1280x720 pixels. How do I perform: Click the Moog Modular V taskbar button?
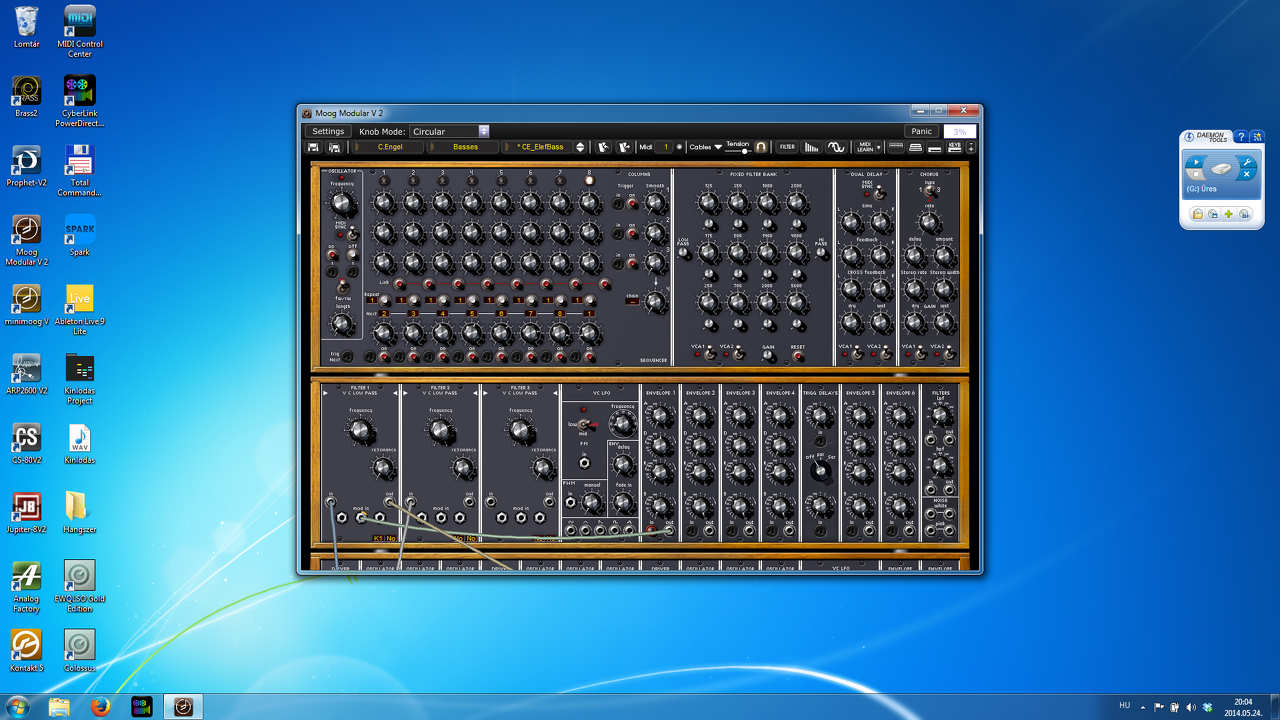coord(183,707)
